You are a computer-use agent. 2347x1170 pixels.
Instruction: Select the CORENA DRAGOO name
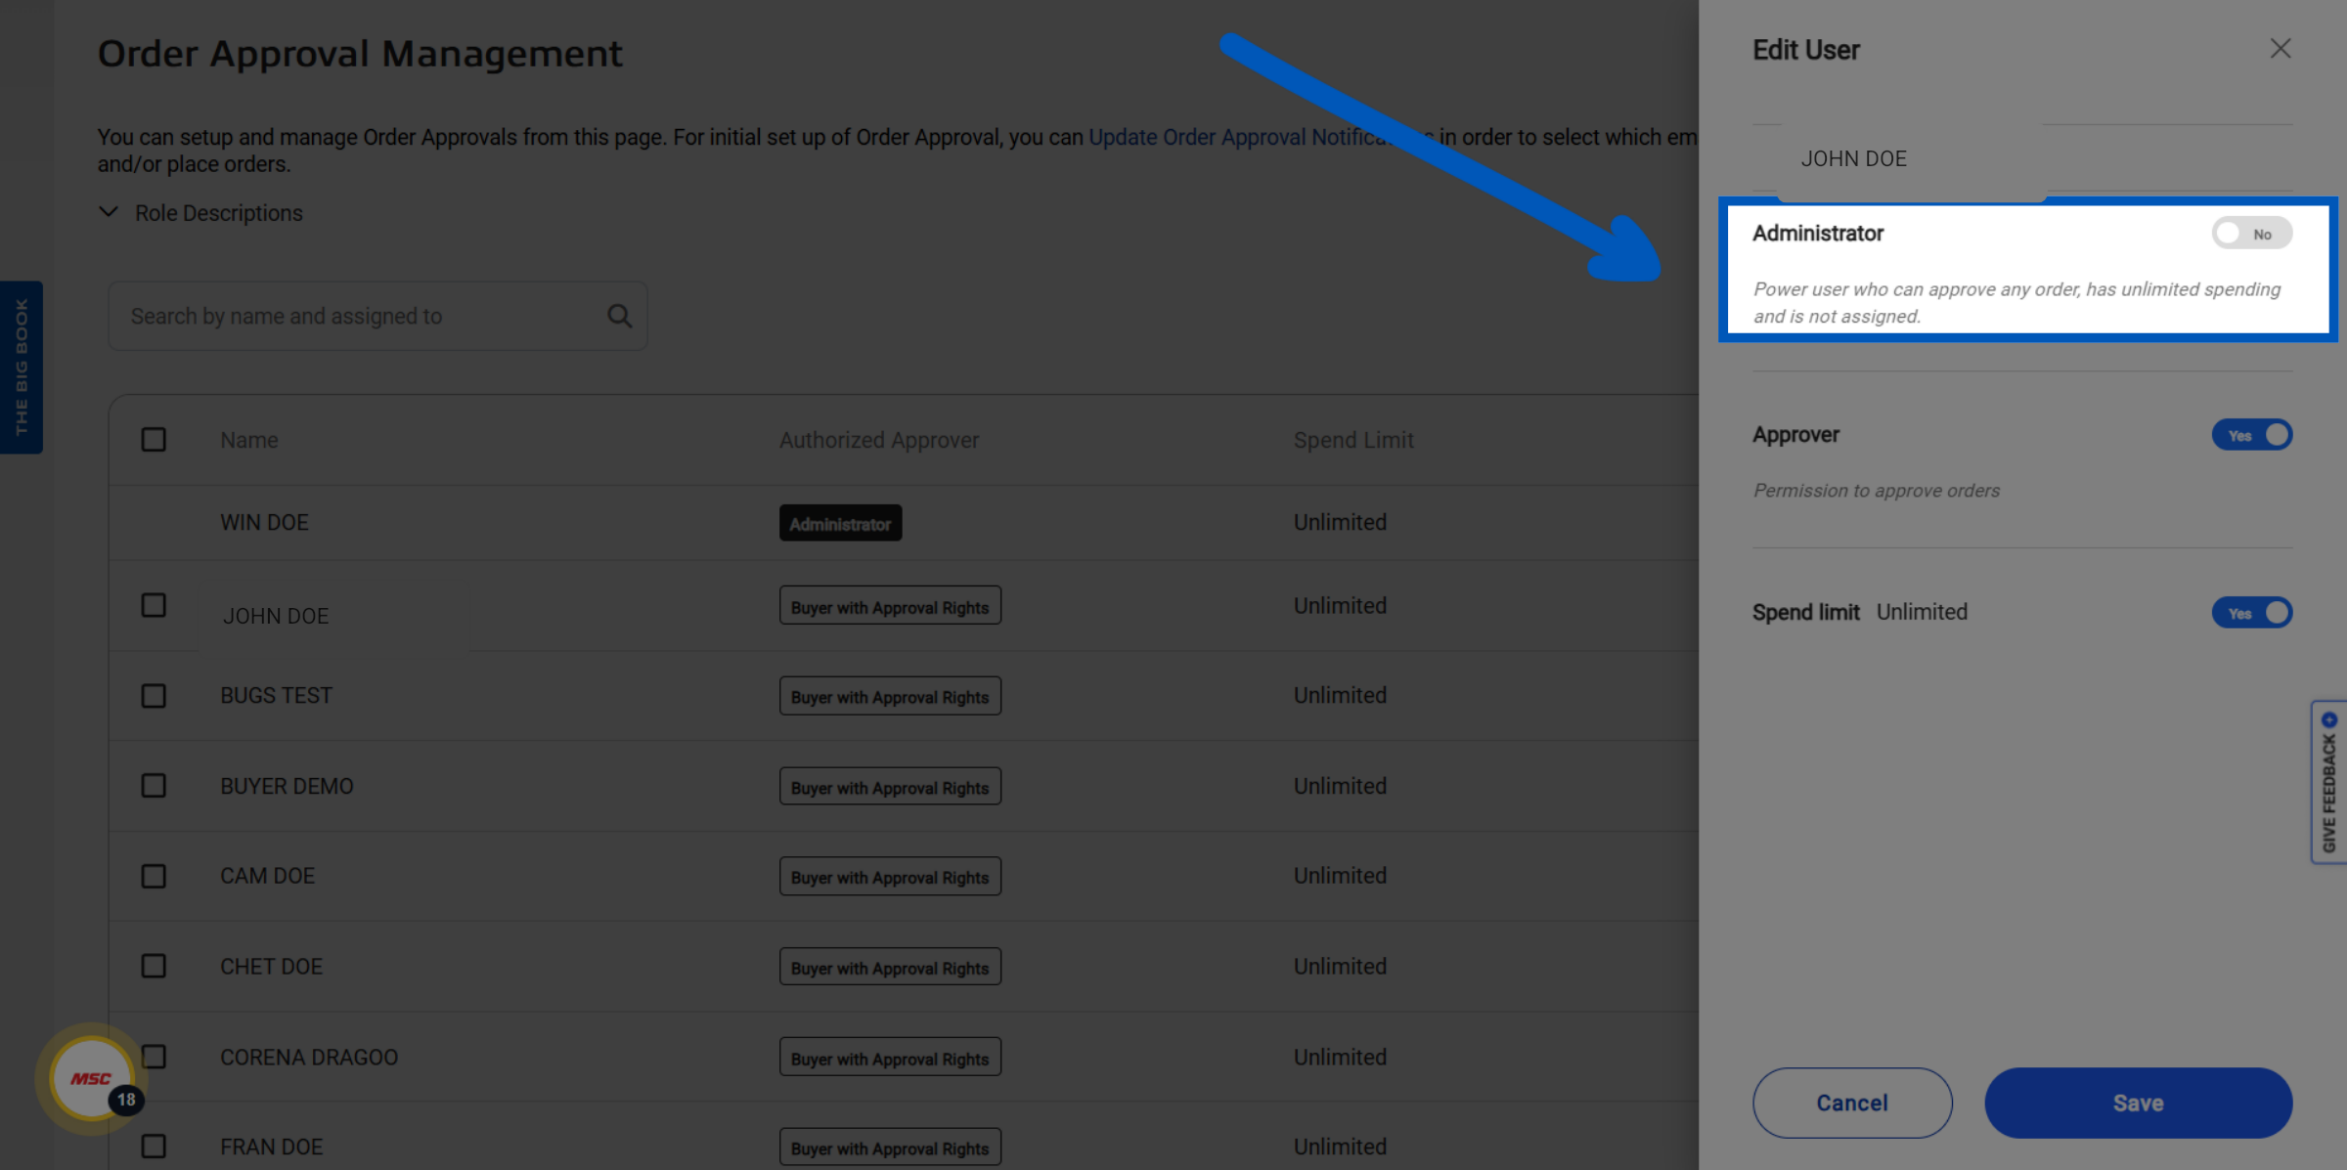(309, 1057)
